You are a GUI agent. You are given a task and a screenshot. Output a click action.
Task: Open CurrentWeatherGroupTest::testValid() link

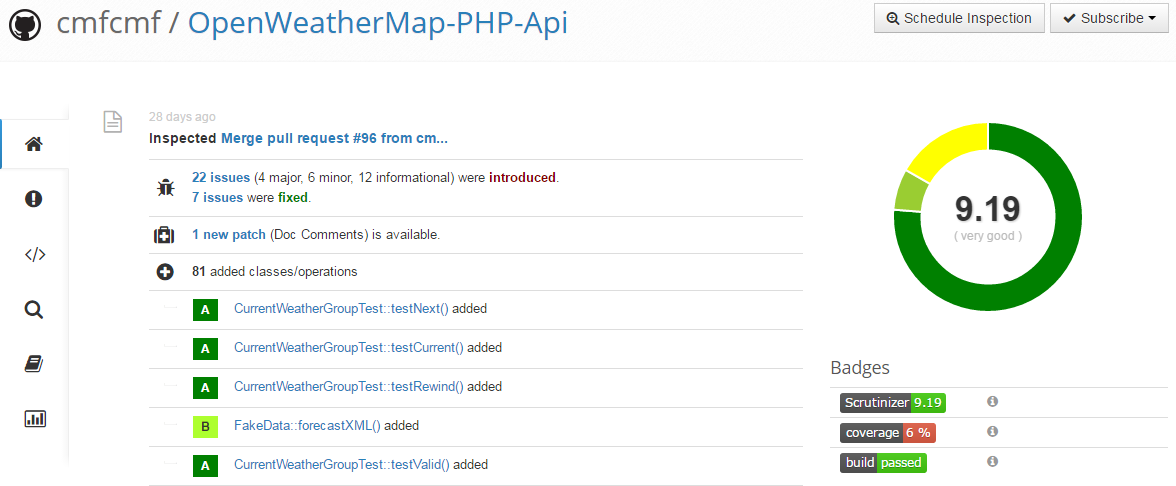(342, 464)
